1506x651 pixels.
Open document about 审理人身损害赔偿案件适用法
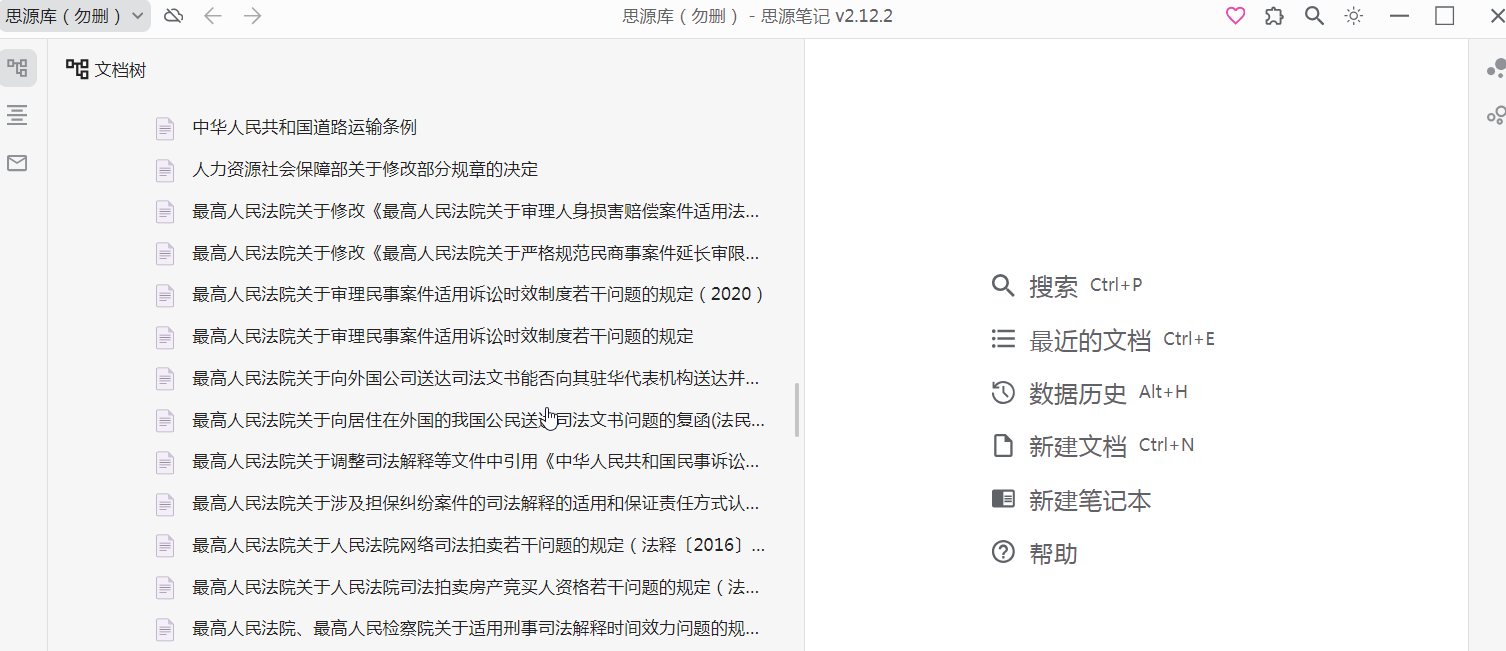coord(476,211)
